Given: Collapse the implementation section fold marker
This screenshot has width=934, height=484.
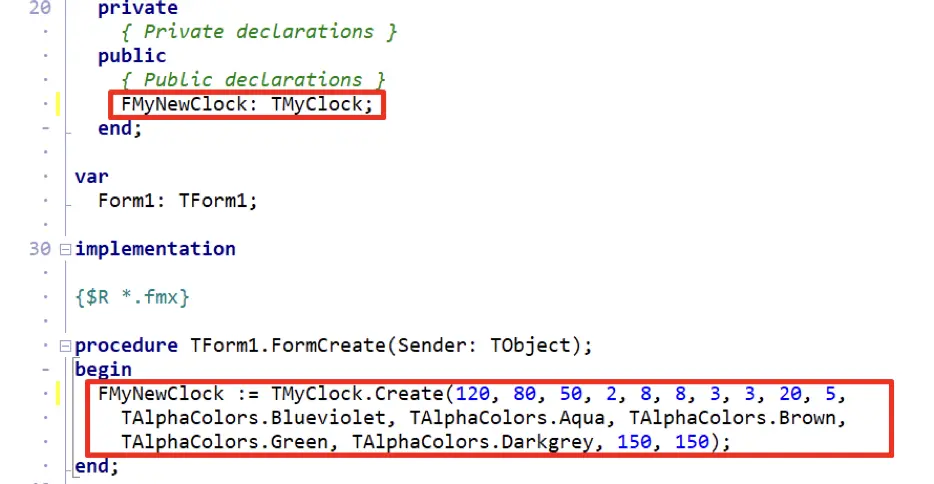Looking at the screenshot, I should click(x=66, y=249).
